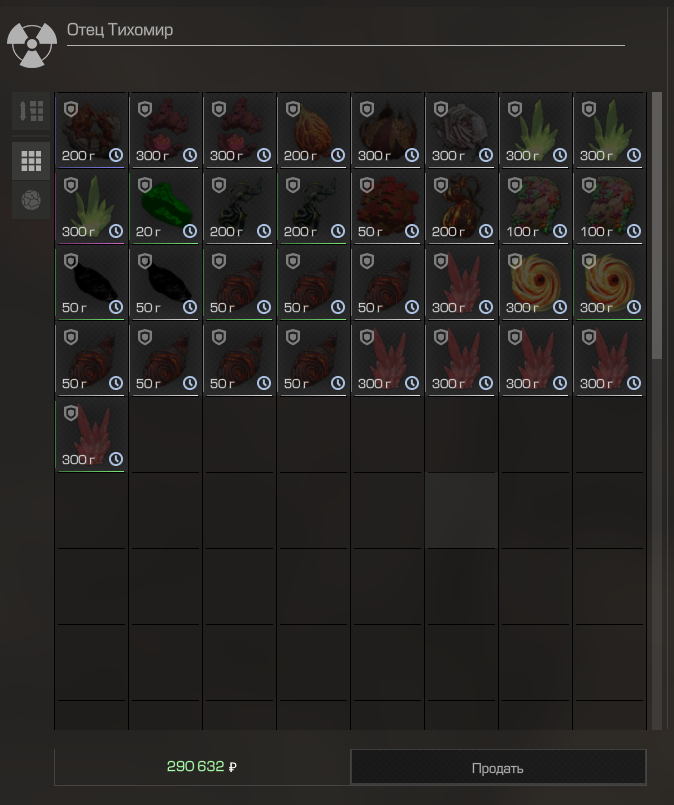The image size is (674, 805).
Task: Click the Отец Тихомир trader name
Action: click(x=120, y=30)
